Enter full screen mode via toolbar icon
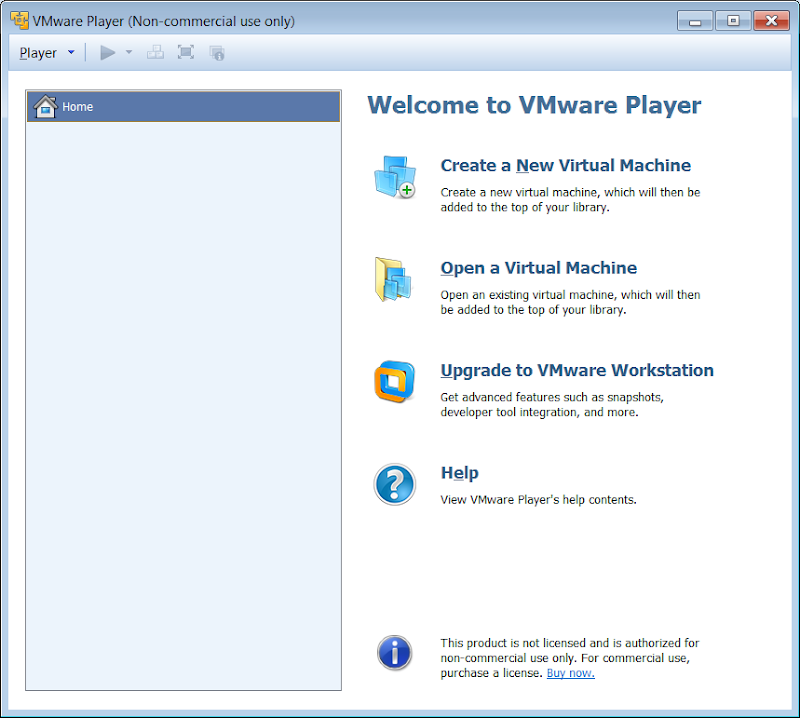 (186, 52)
